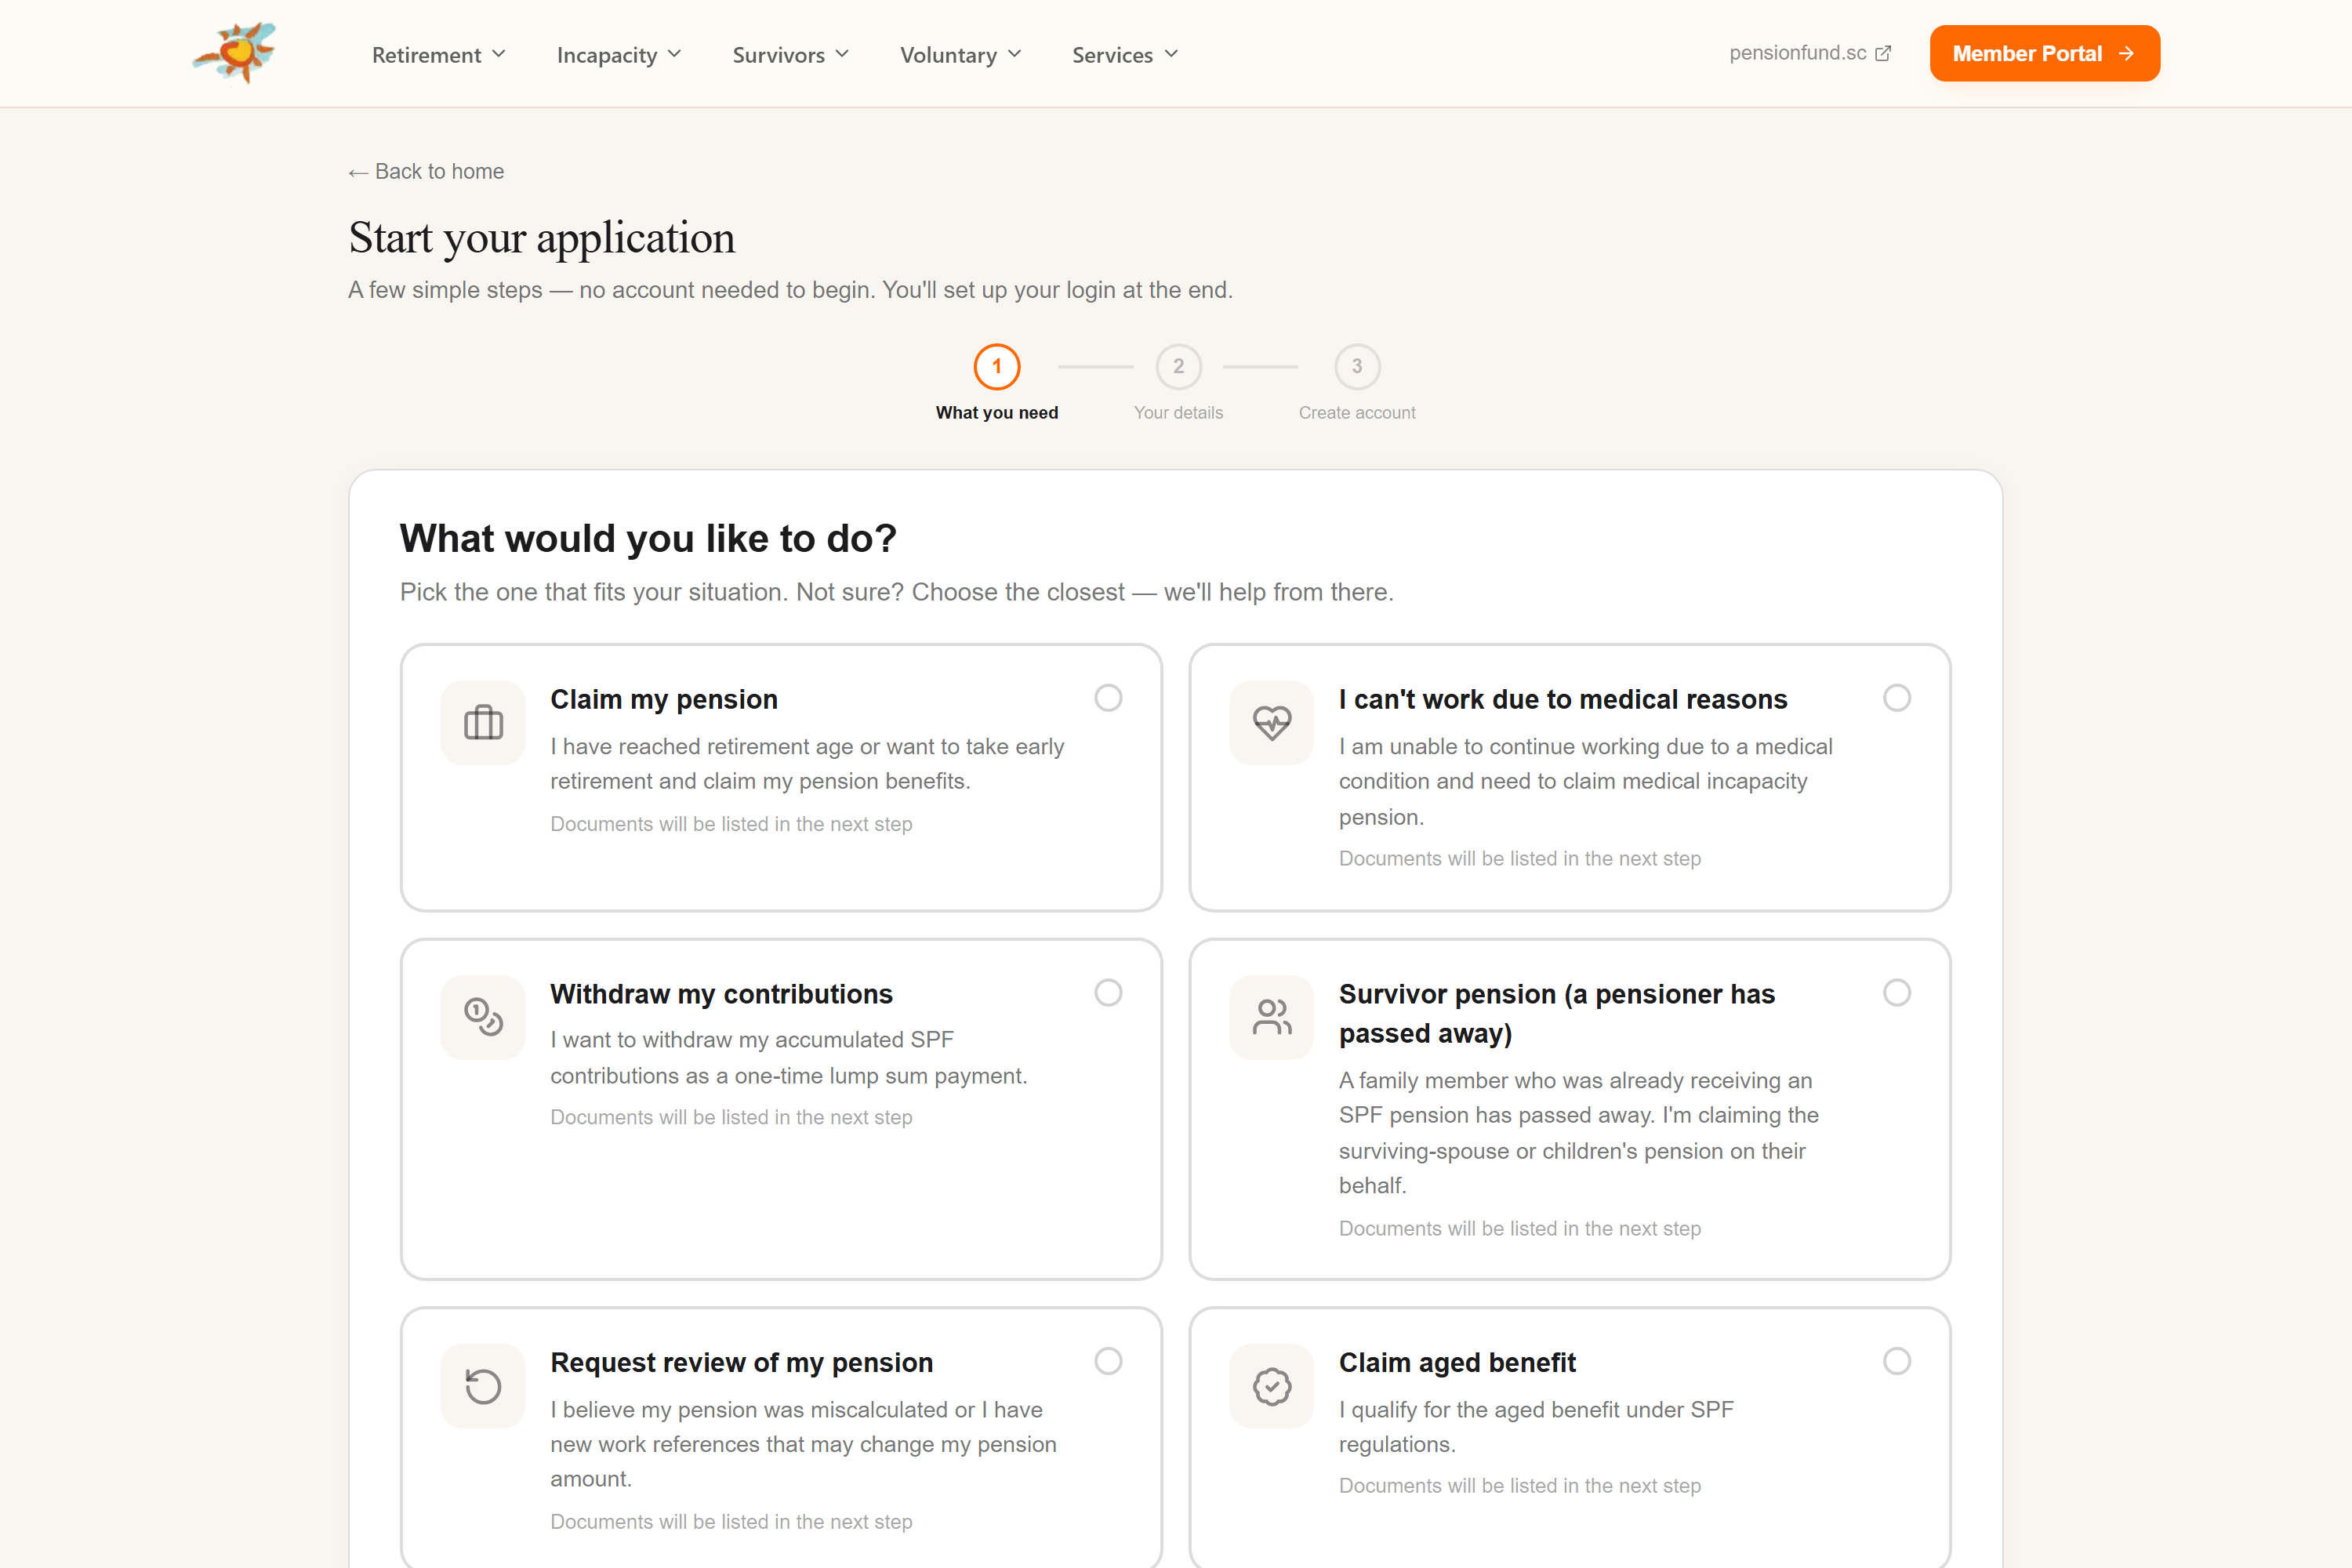This screenshot has width=2352, height=1568.
Task: Open the Retirement menu label
Action: click(x=426, y=55)
